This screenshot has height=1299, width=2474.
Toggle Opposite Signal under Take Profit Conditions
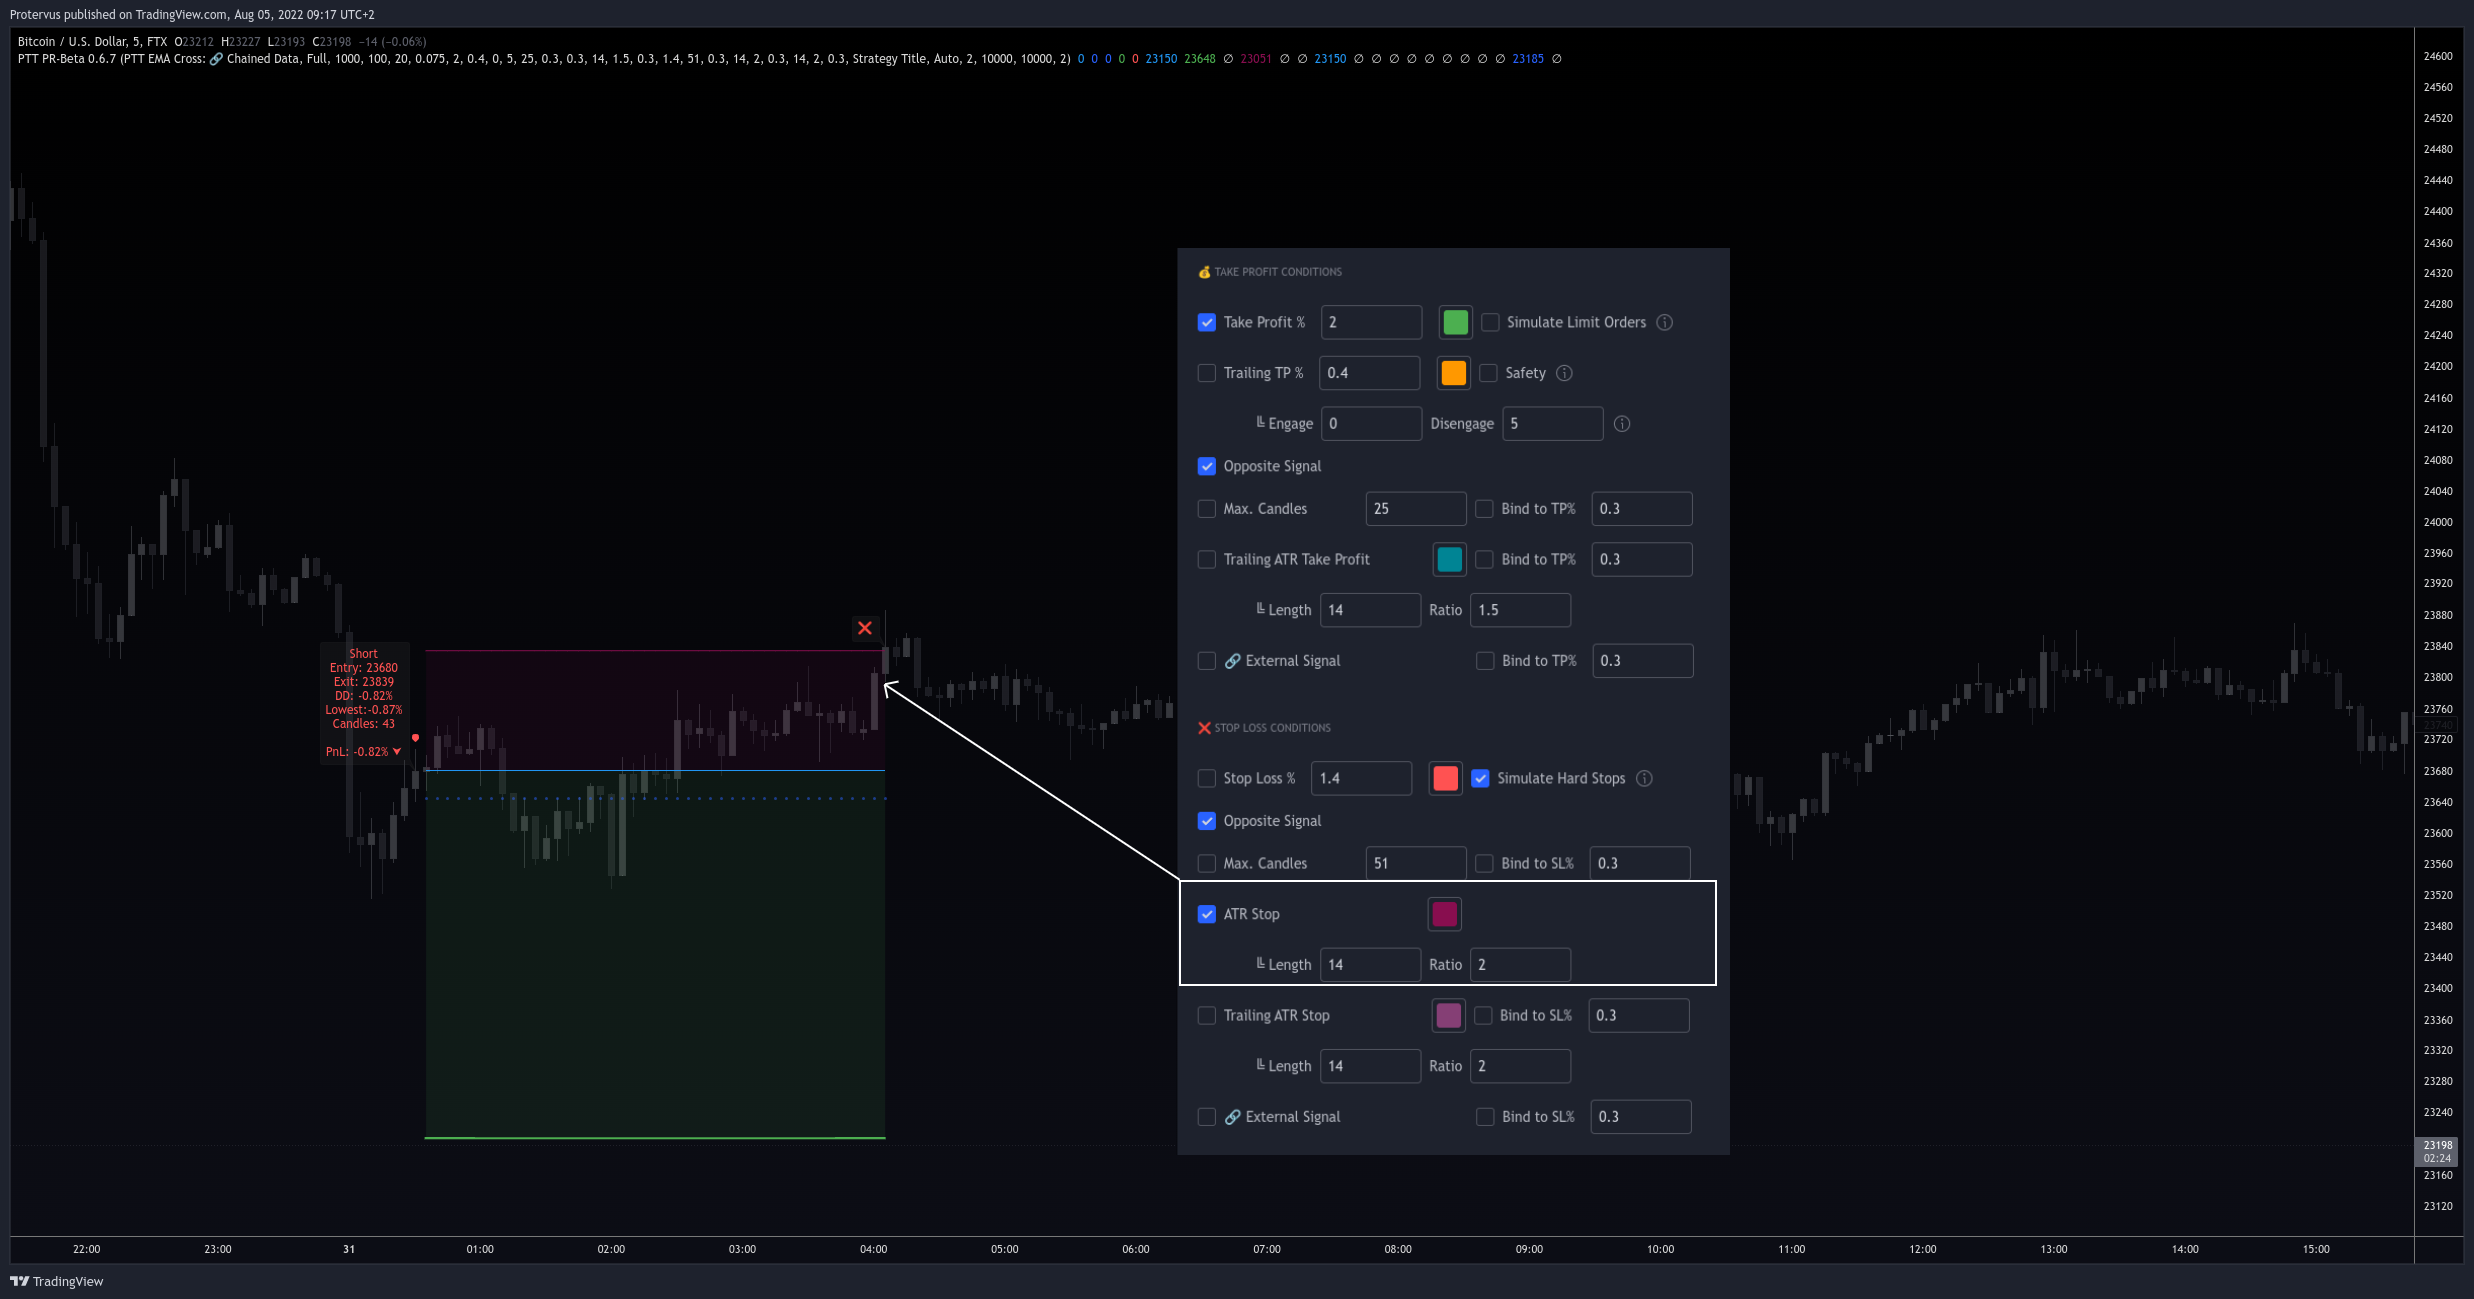point(1207,466)
